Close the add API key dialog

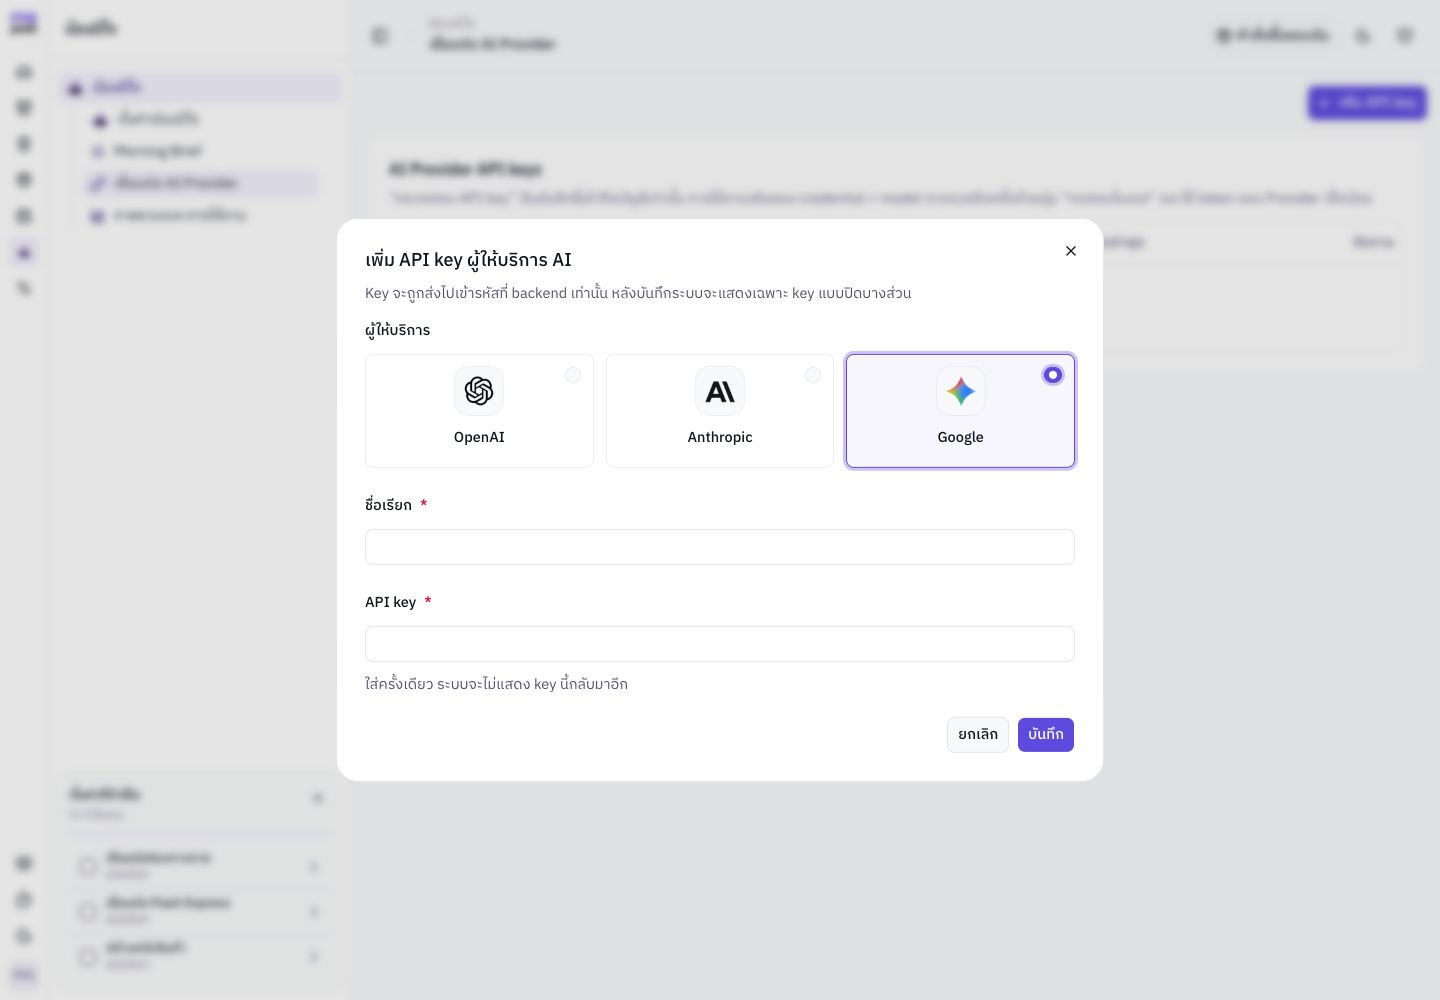coord(1071,251)
